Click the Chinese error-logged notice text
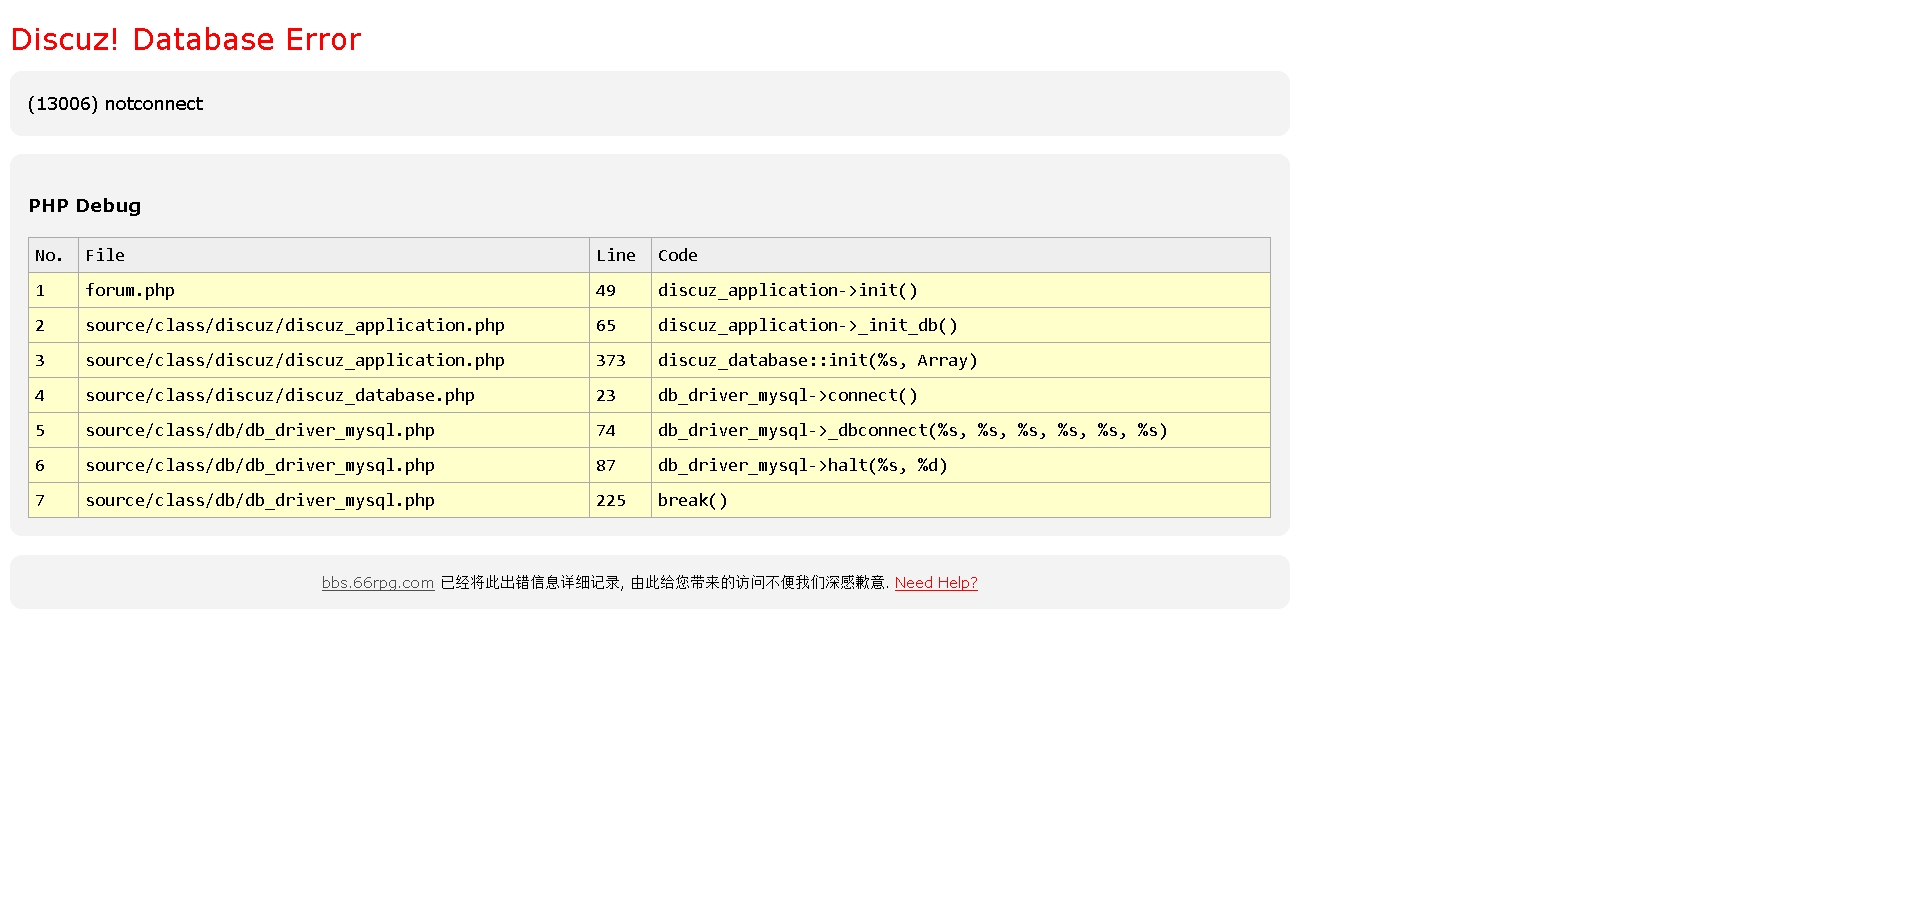 coord(664,583)
